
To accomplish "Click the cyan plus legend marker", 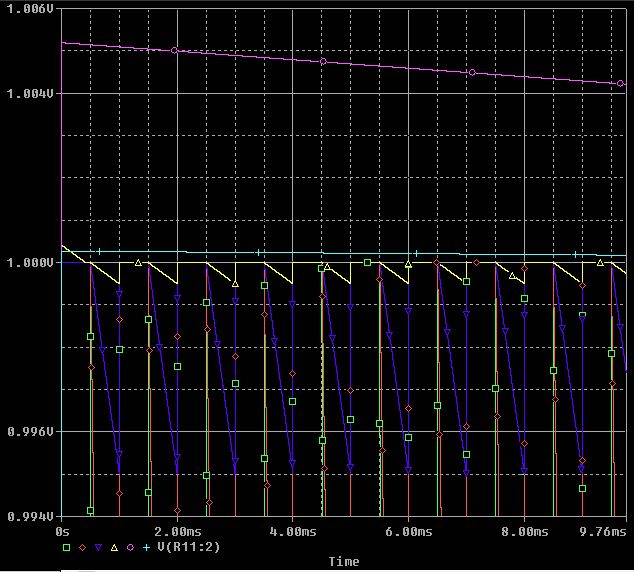I will (146, 548).
